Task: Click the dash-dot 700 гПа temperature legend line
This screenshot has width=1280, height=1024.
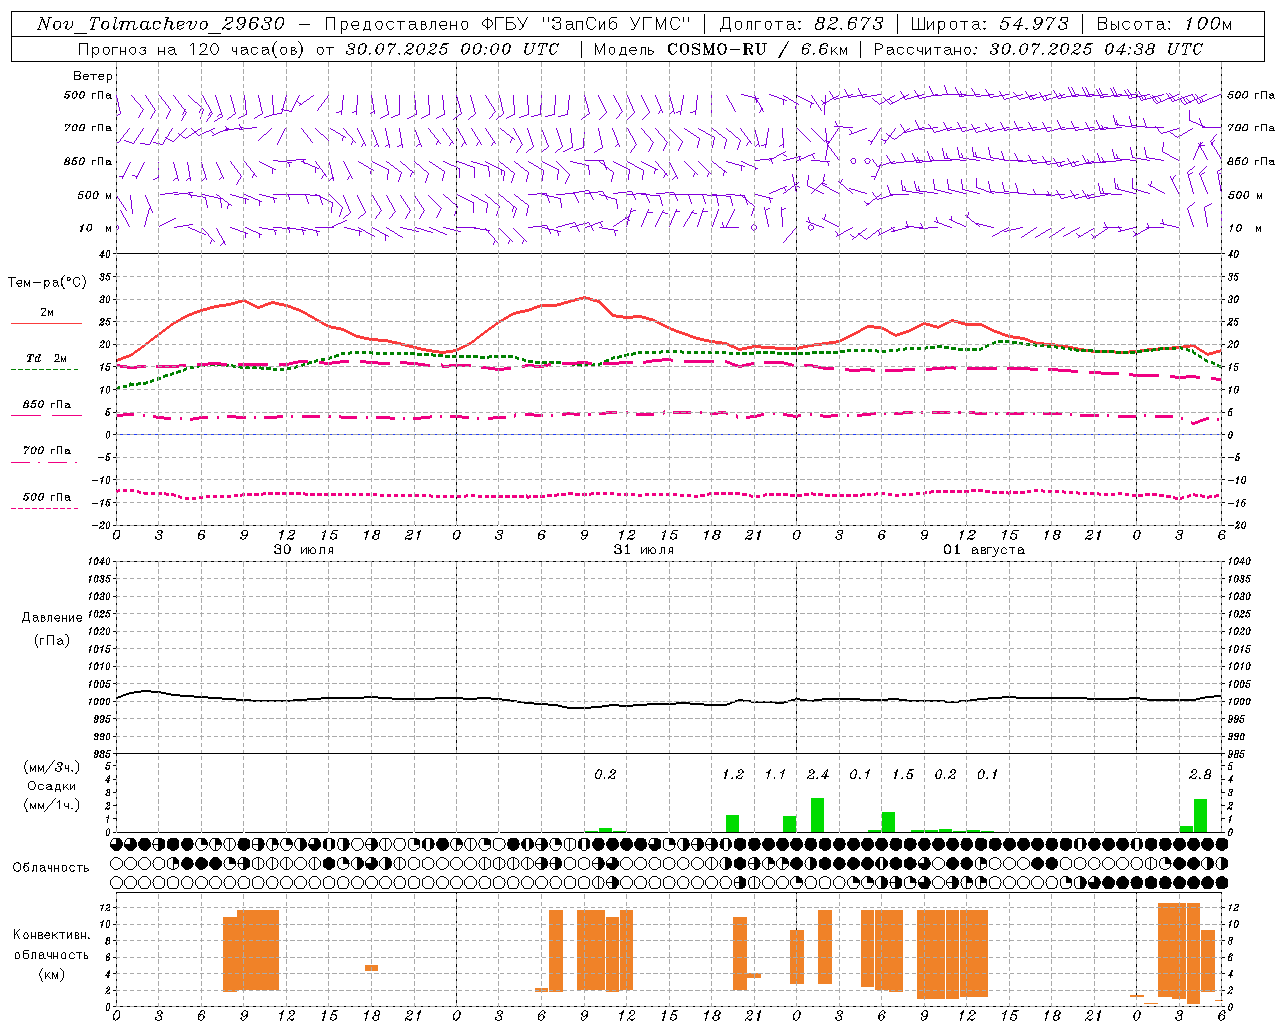Action: point(44,462)
